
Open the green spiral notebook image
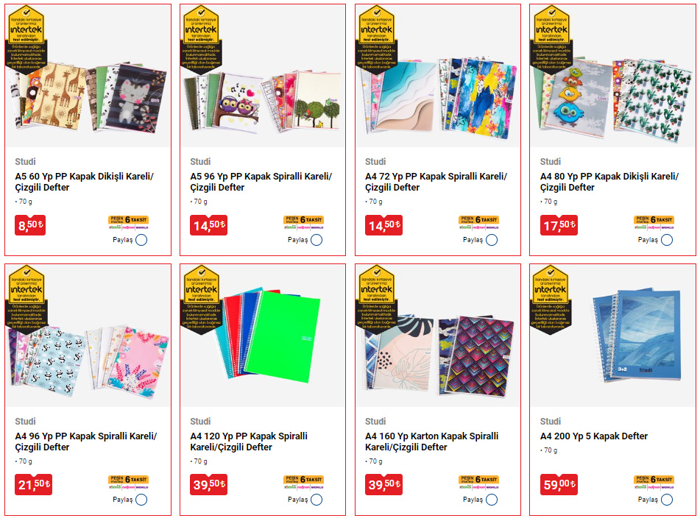click(263, 336)
